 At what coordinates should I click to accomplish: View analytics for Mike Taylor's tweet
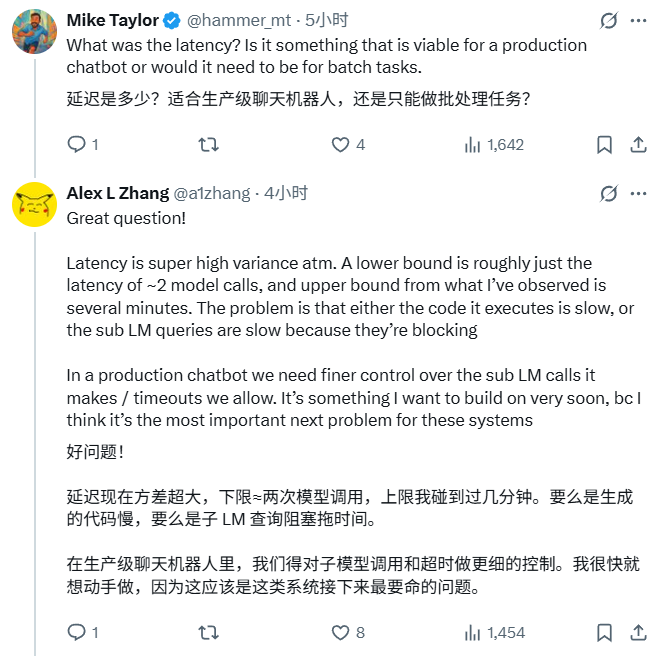(473, 145)
